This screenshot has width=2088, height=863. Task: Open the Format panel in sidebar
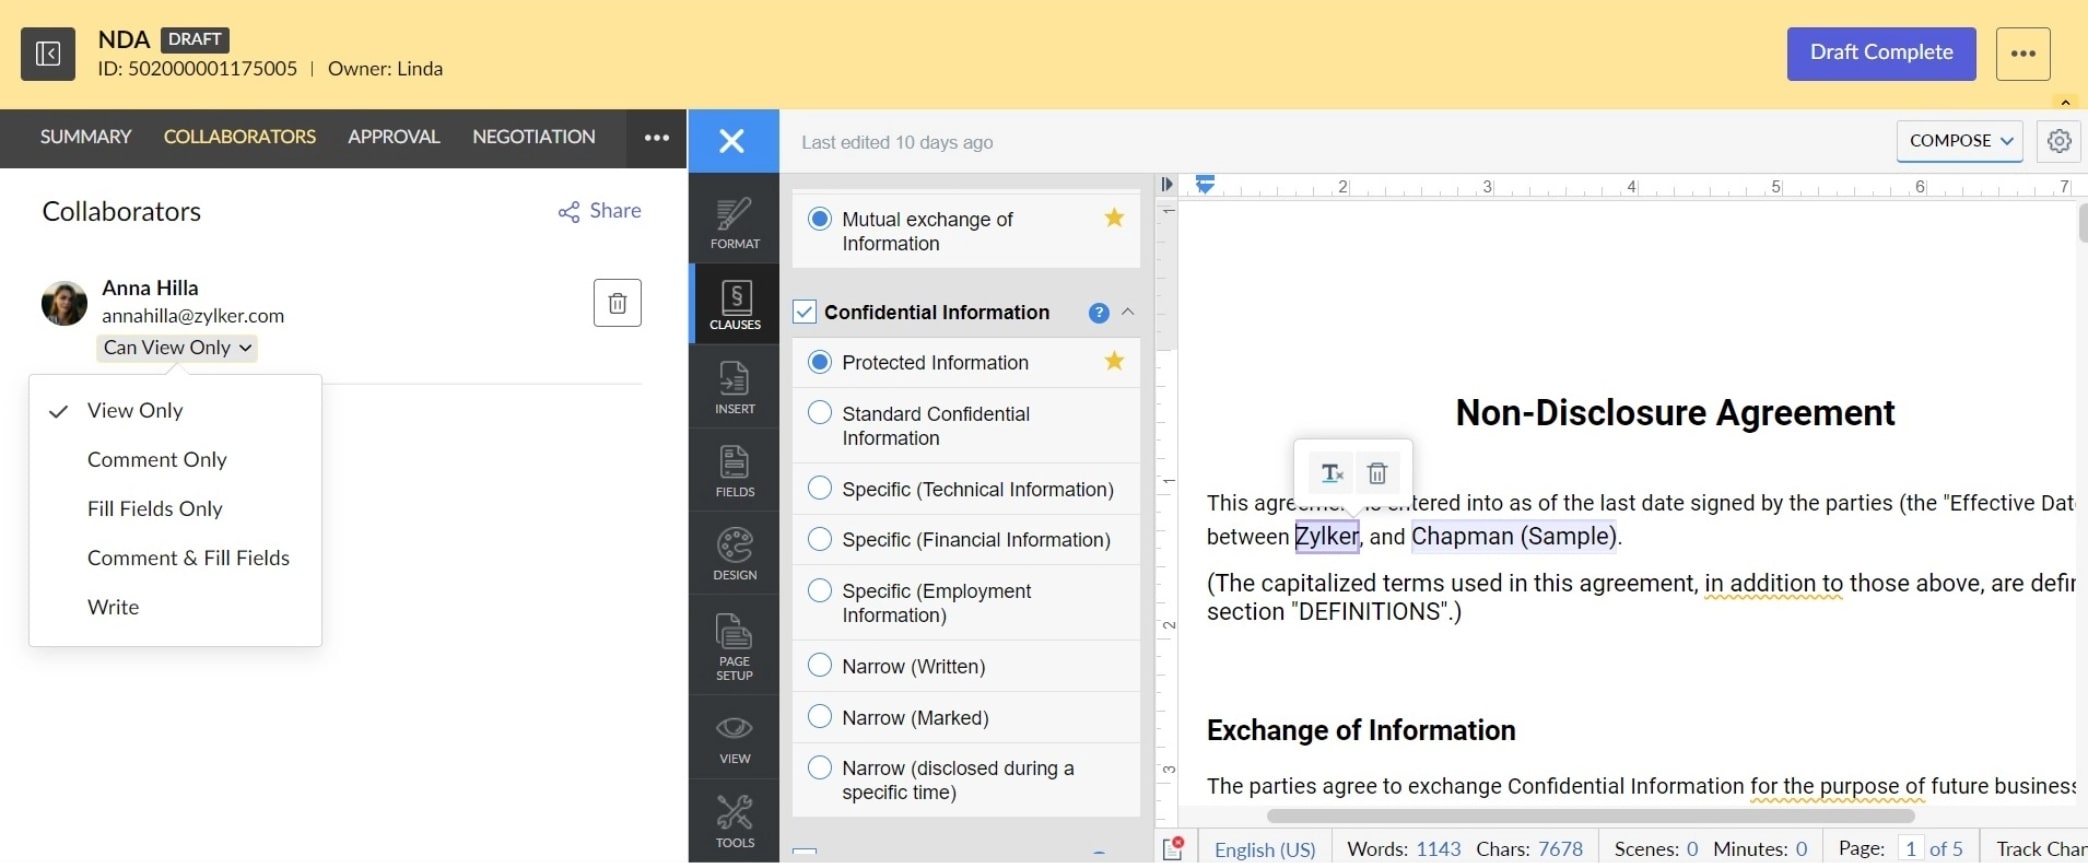point(734,222)
